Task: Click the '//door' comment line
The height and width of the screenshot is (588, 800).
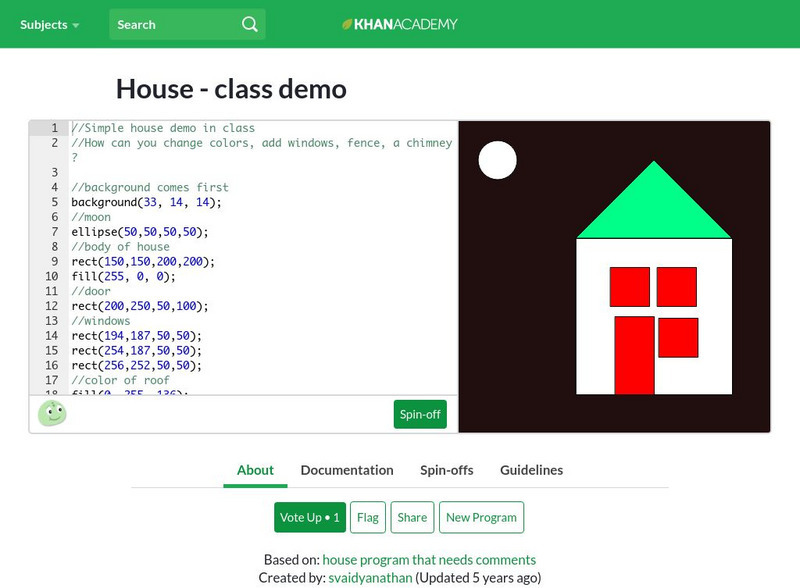Action: (x=90, y=291)
